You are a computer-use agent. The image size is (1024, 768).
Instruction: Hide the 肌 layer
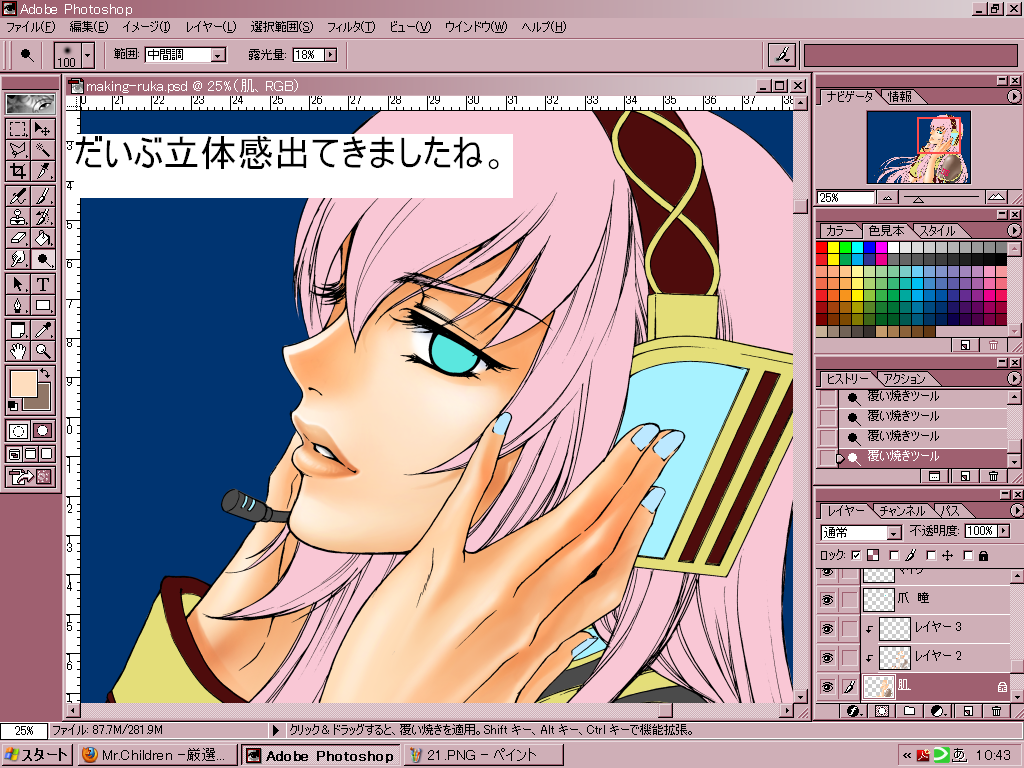point(827,687)
